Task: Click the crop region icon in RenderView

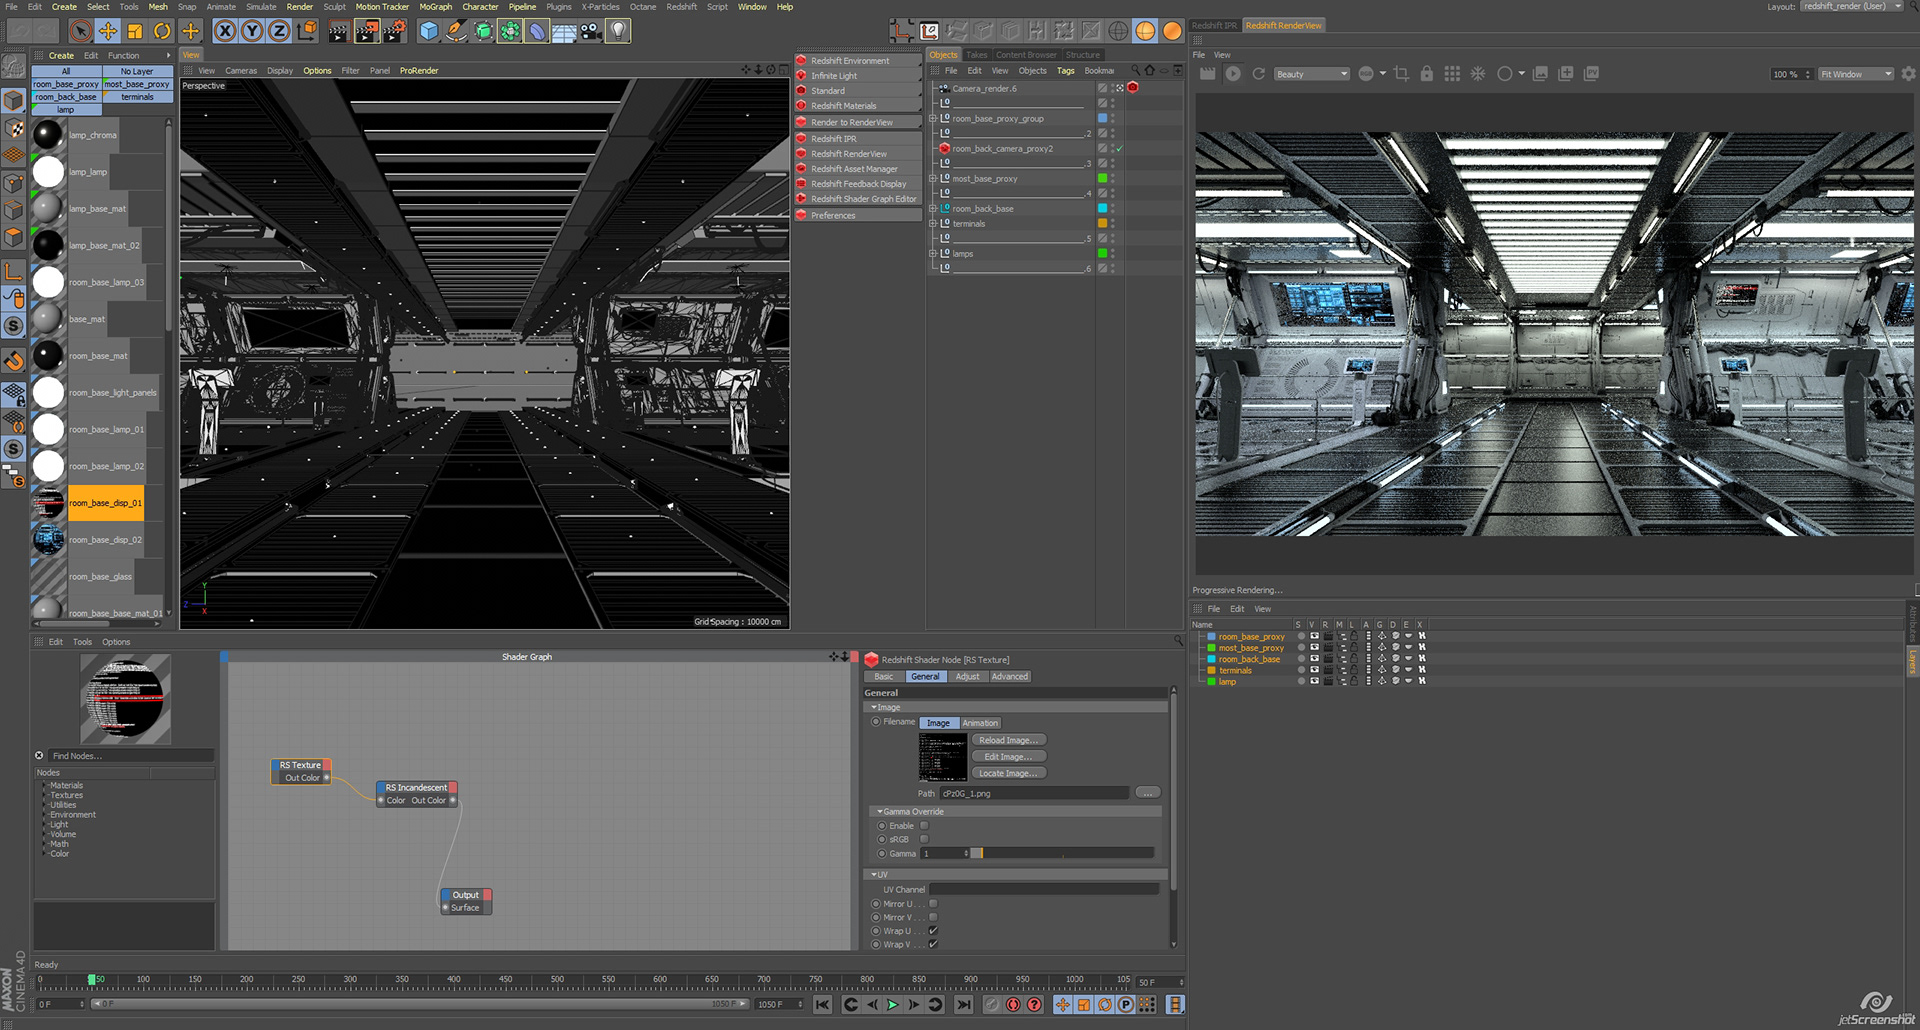Action: 1401,74
